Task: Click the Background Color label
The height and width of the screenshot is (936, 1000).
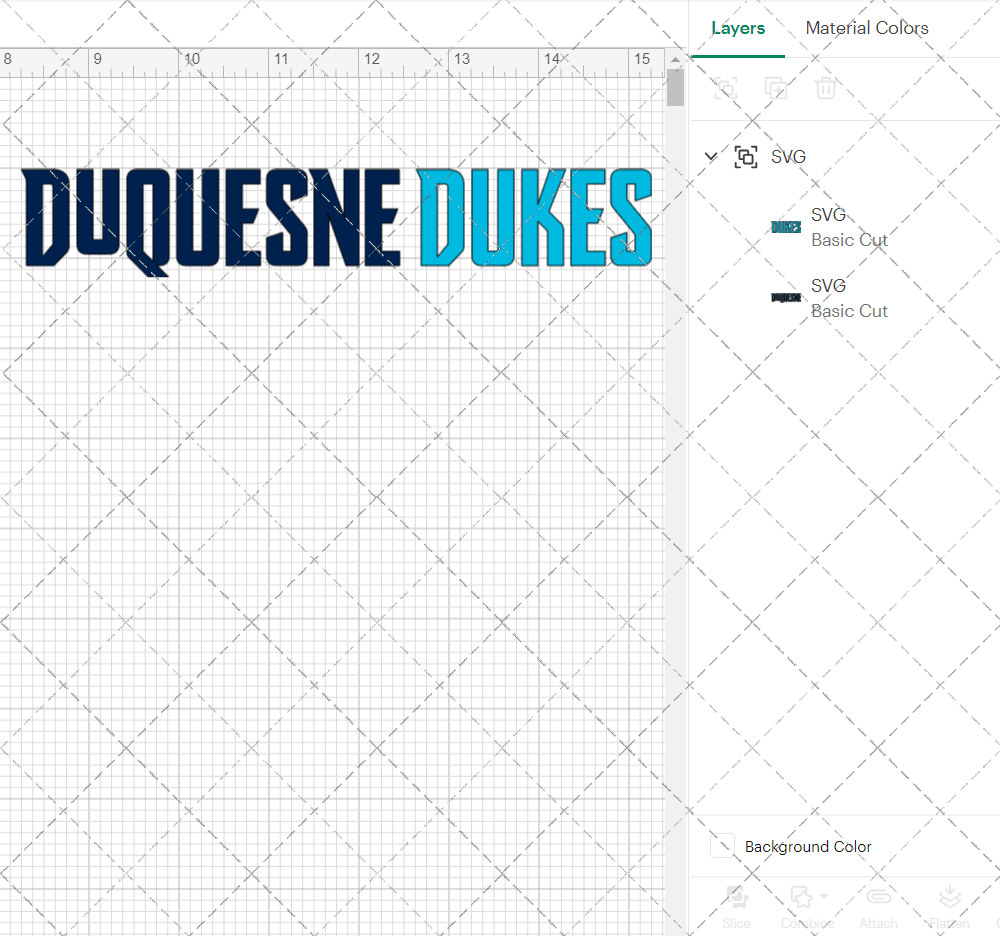Action: 808,847
